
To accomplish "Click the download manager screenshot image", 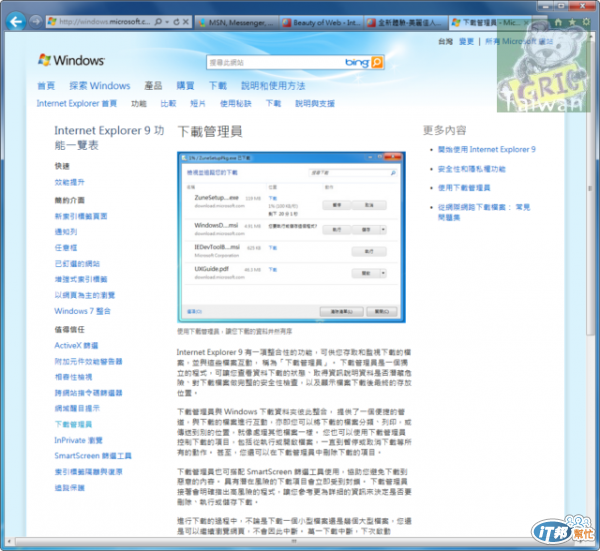I will coord(291,237).
